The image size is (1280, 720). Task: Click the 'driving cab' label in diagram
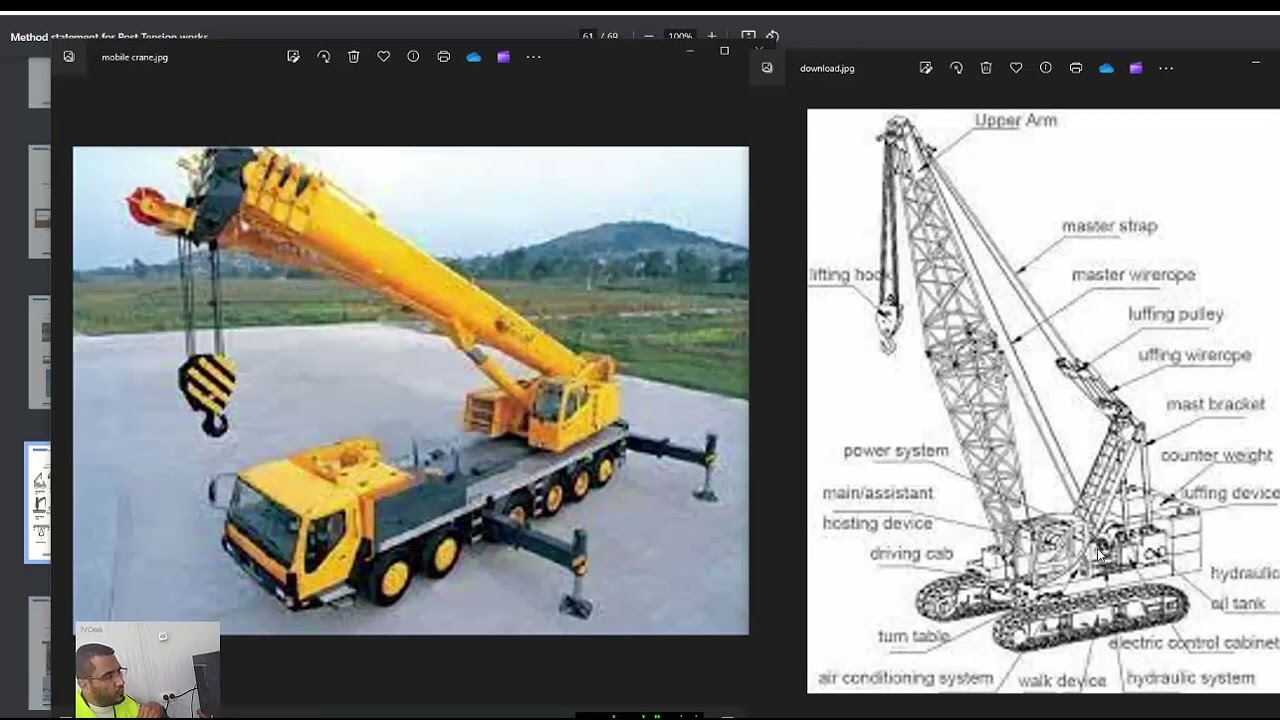click(911, 554)
